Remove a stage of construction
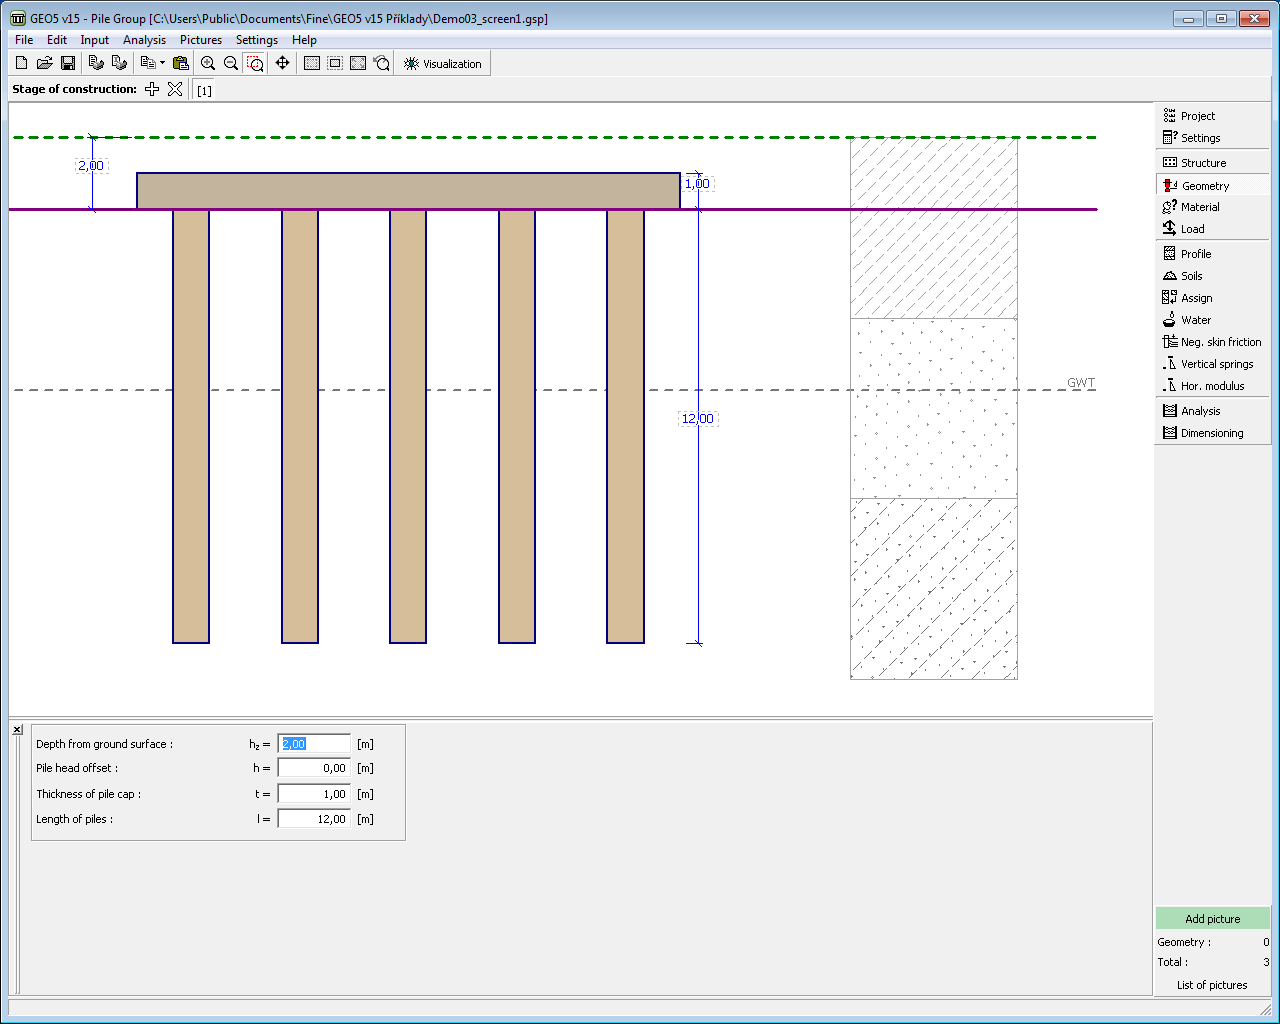The height and width of the screenshot is (1024, 1280). point(175,89)
